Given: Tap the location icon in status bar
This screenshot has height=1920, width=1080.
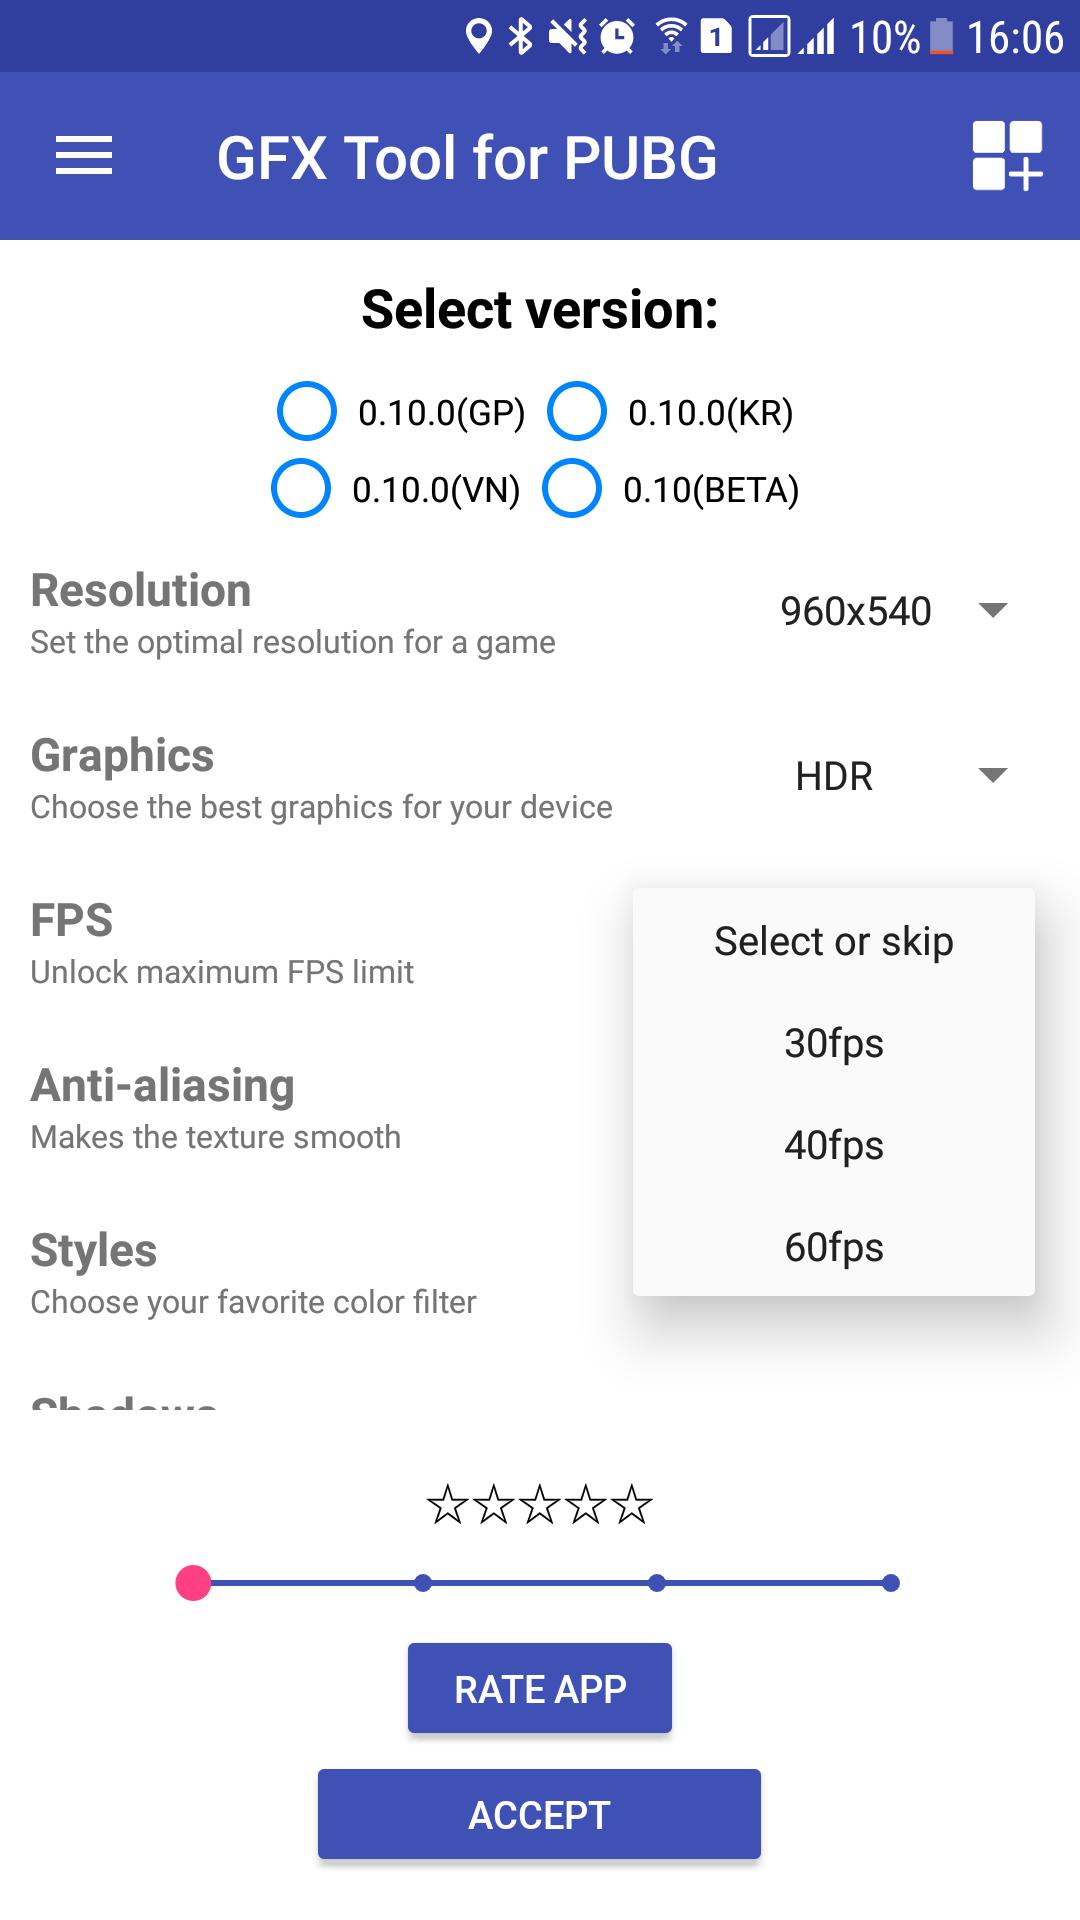Looking at the screenshot, I should click(x=479, y=37).
